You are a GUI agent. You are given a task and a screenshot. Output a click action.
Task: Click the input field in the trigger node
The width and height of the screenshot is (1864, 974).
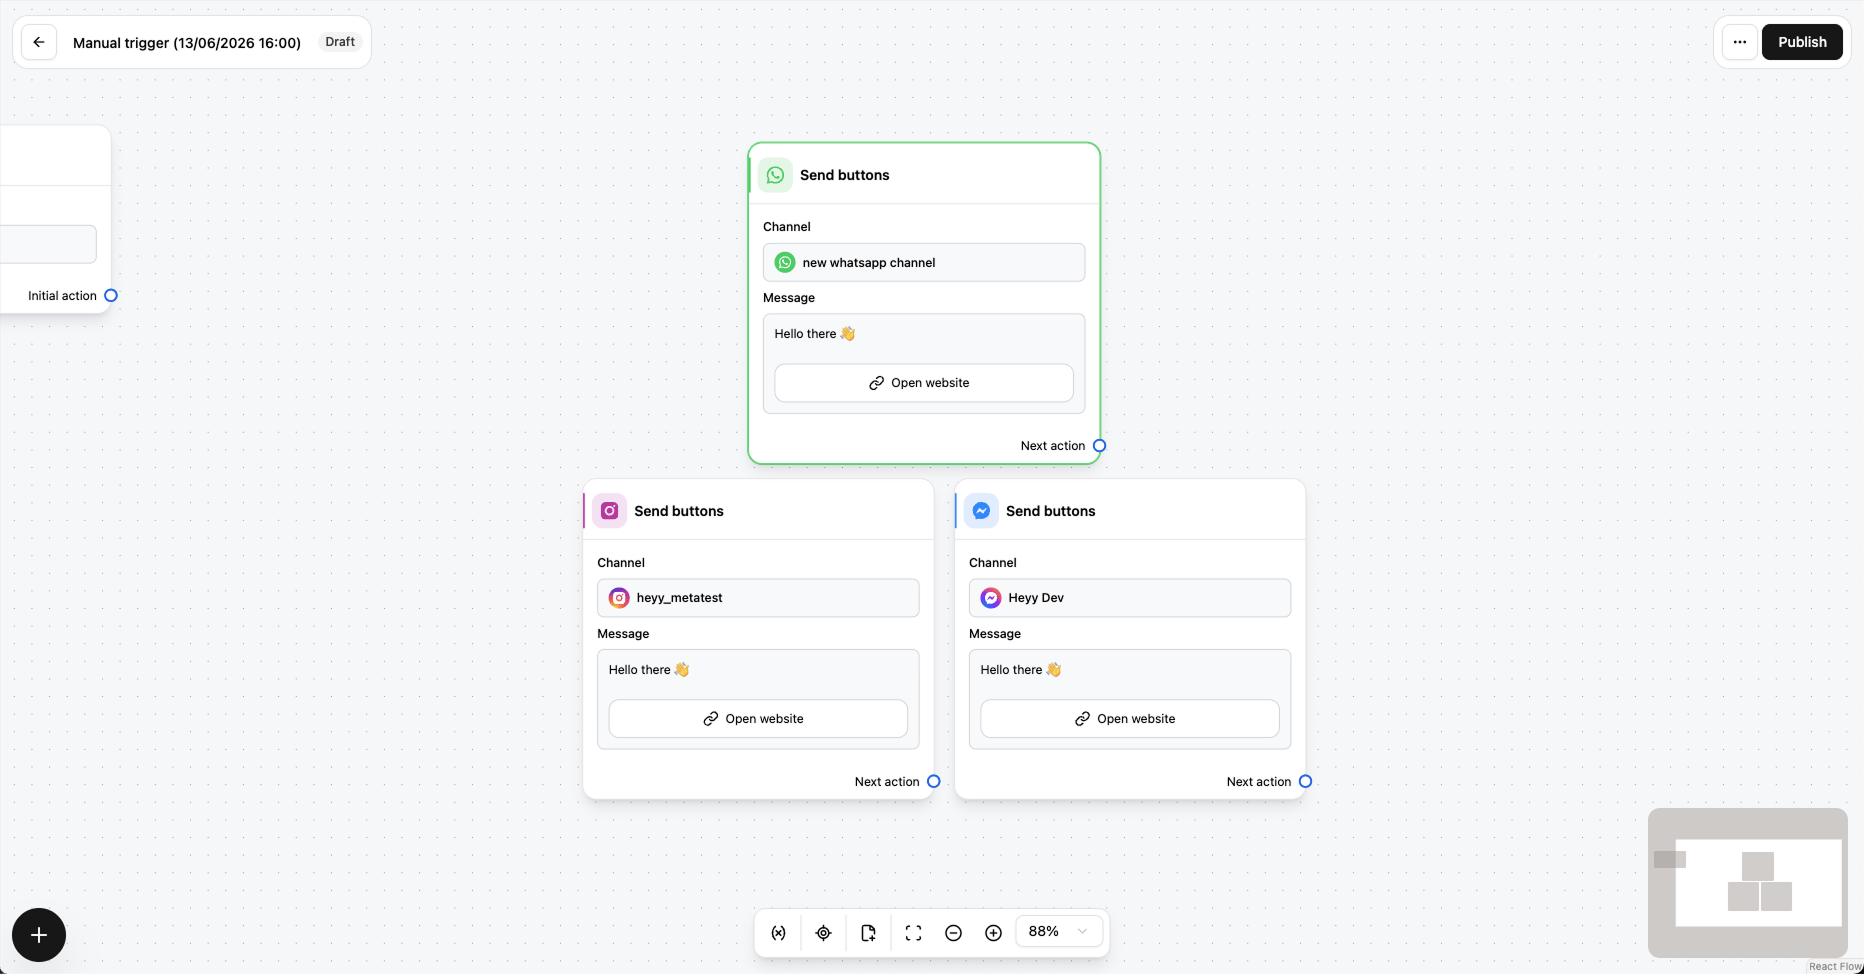point(48,244)
